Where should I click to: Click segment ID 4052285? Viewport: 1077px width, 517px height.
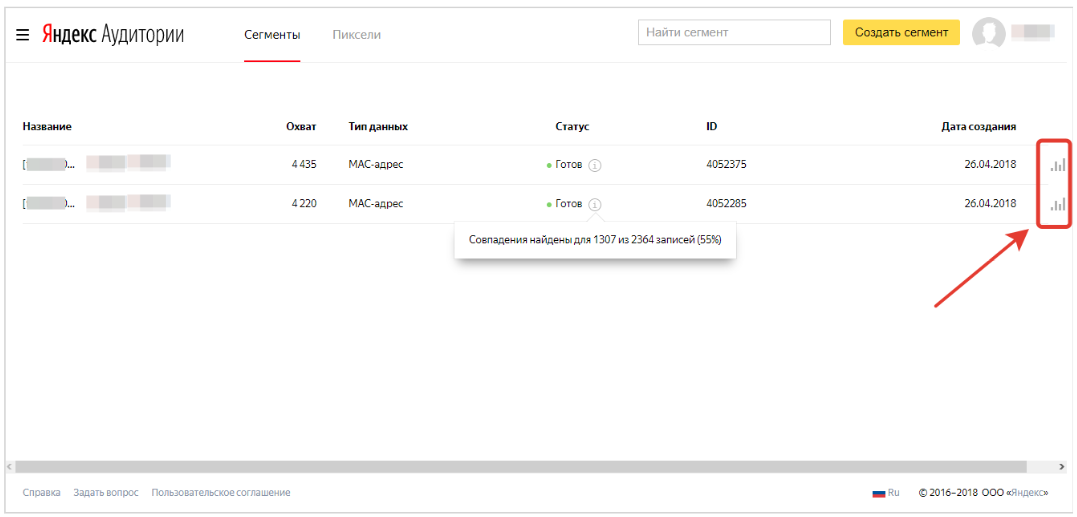click(727, 204)
